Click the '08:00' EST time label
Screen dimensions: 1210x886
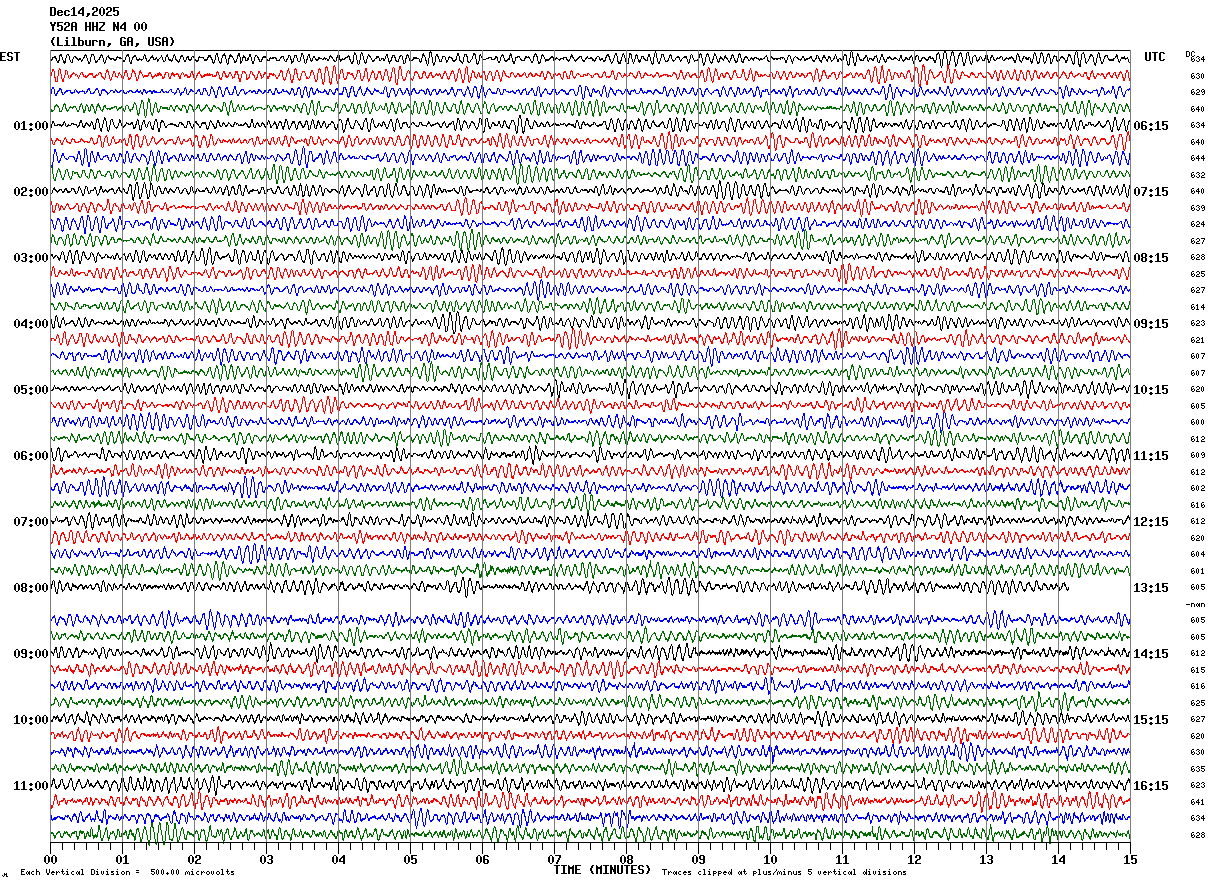coord(31,588)
